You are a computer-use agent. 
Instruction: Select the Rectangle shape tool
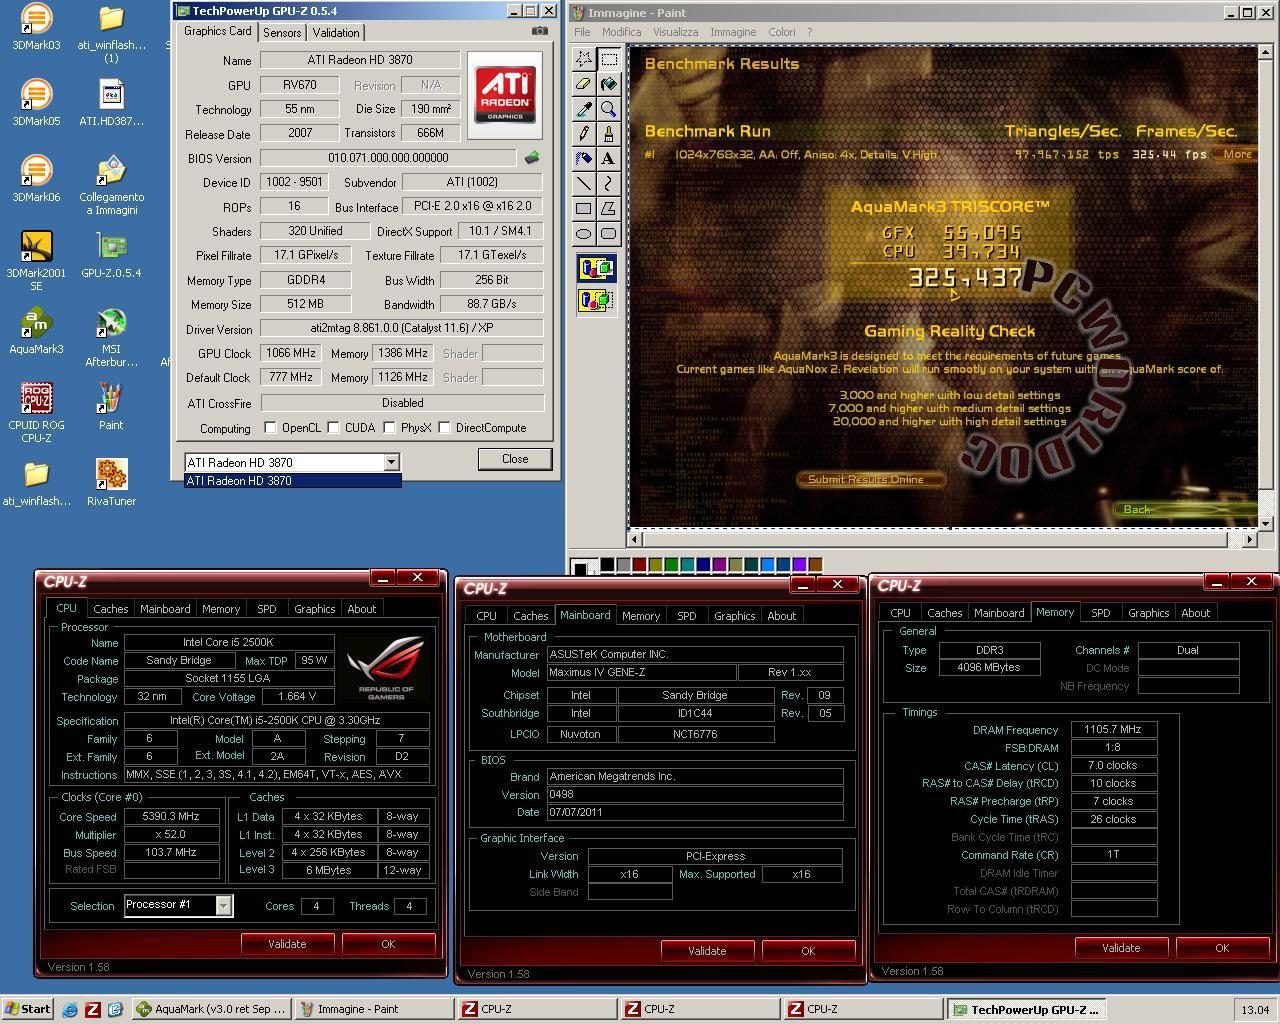[x=584, y=209]
